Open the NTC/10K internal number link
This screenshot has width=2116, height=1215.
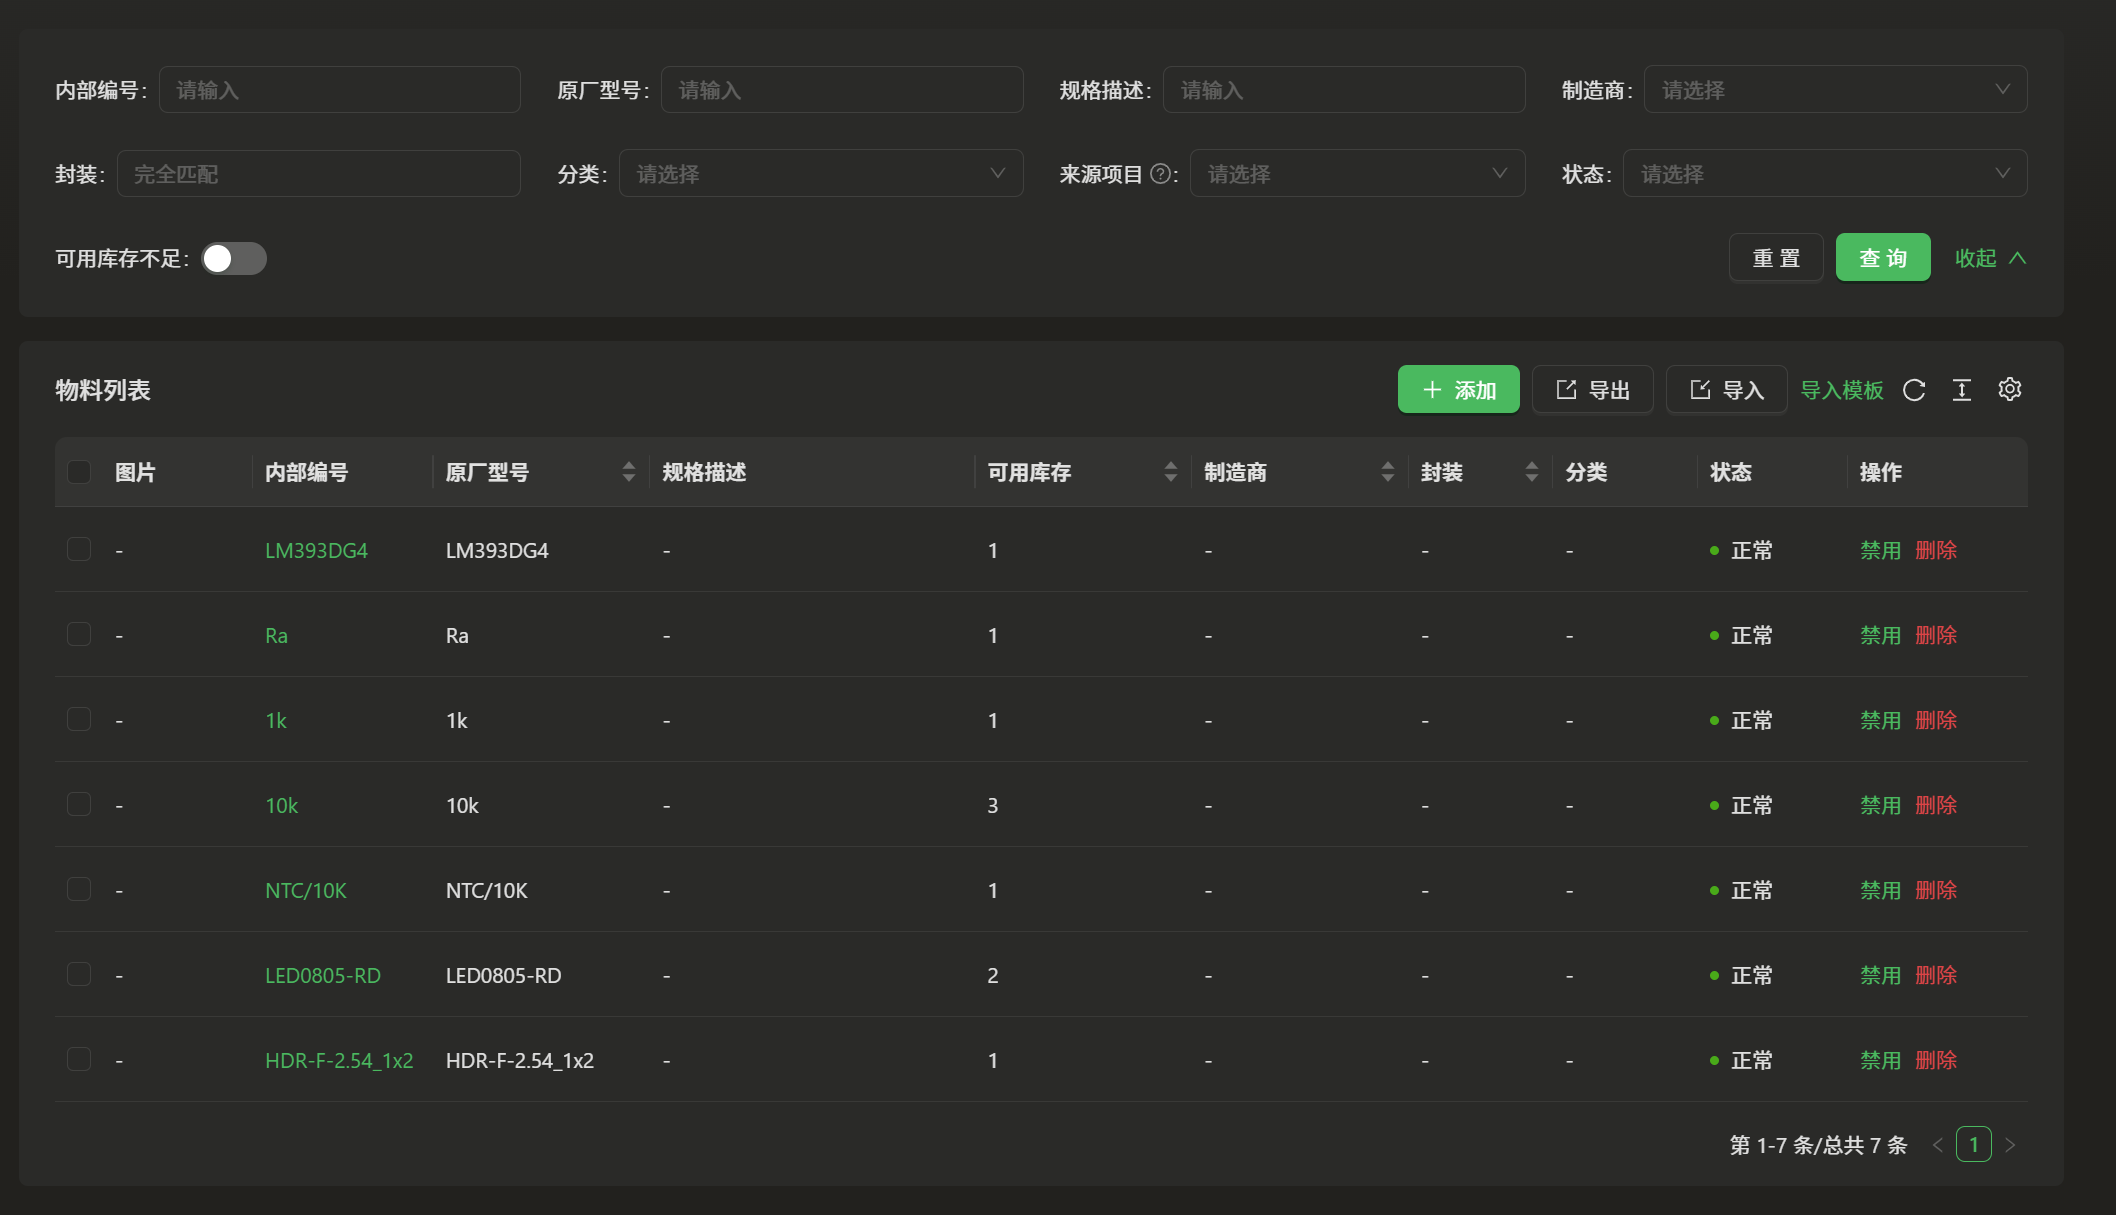pyautogui.click(x=305, y=890)
